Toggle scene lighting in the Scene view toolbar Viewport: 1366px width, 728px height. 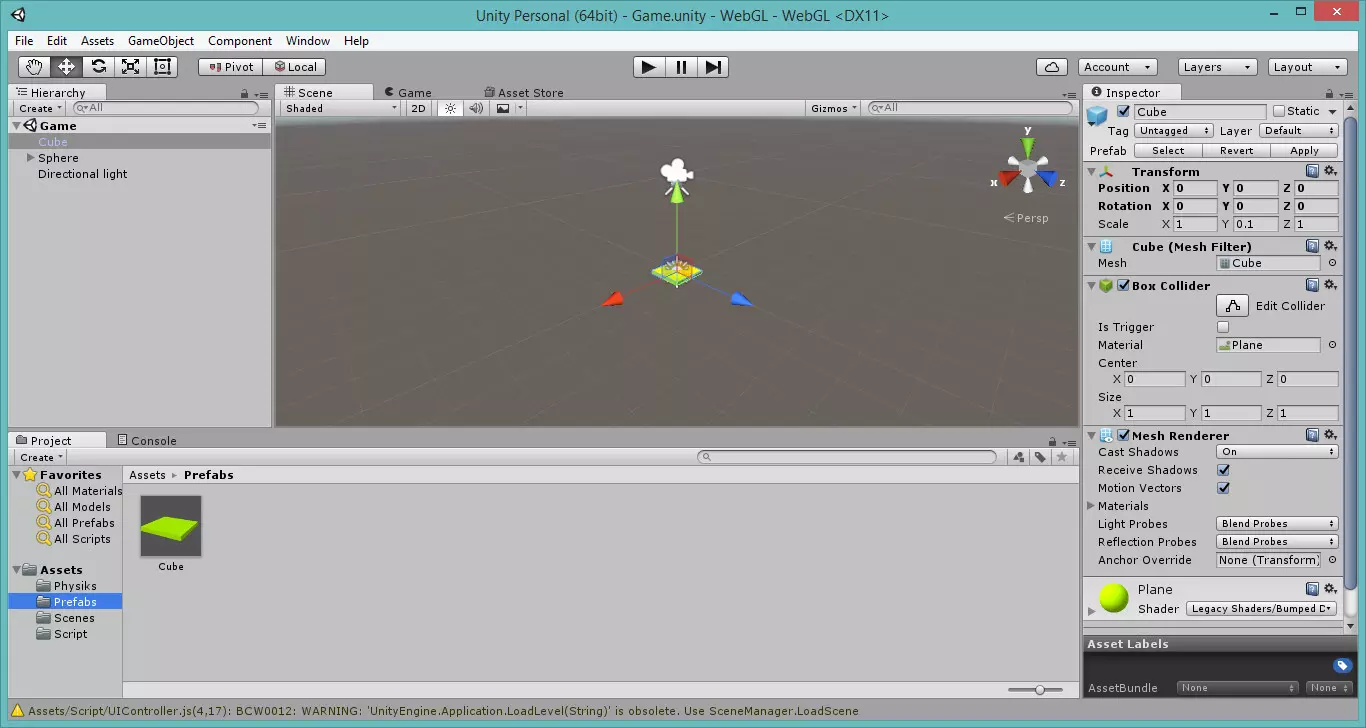coord(450,108)
